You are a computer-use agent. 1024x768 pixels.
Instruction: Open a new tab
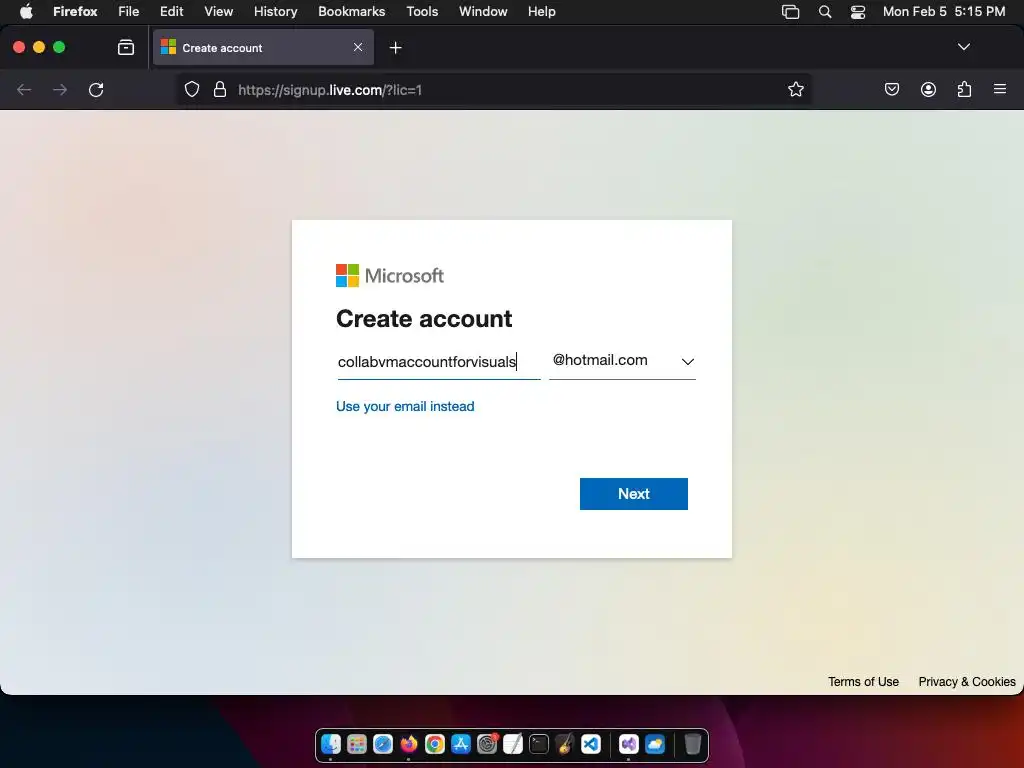click(x=395, y=48)
